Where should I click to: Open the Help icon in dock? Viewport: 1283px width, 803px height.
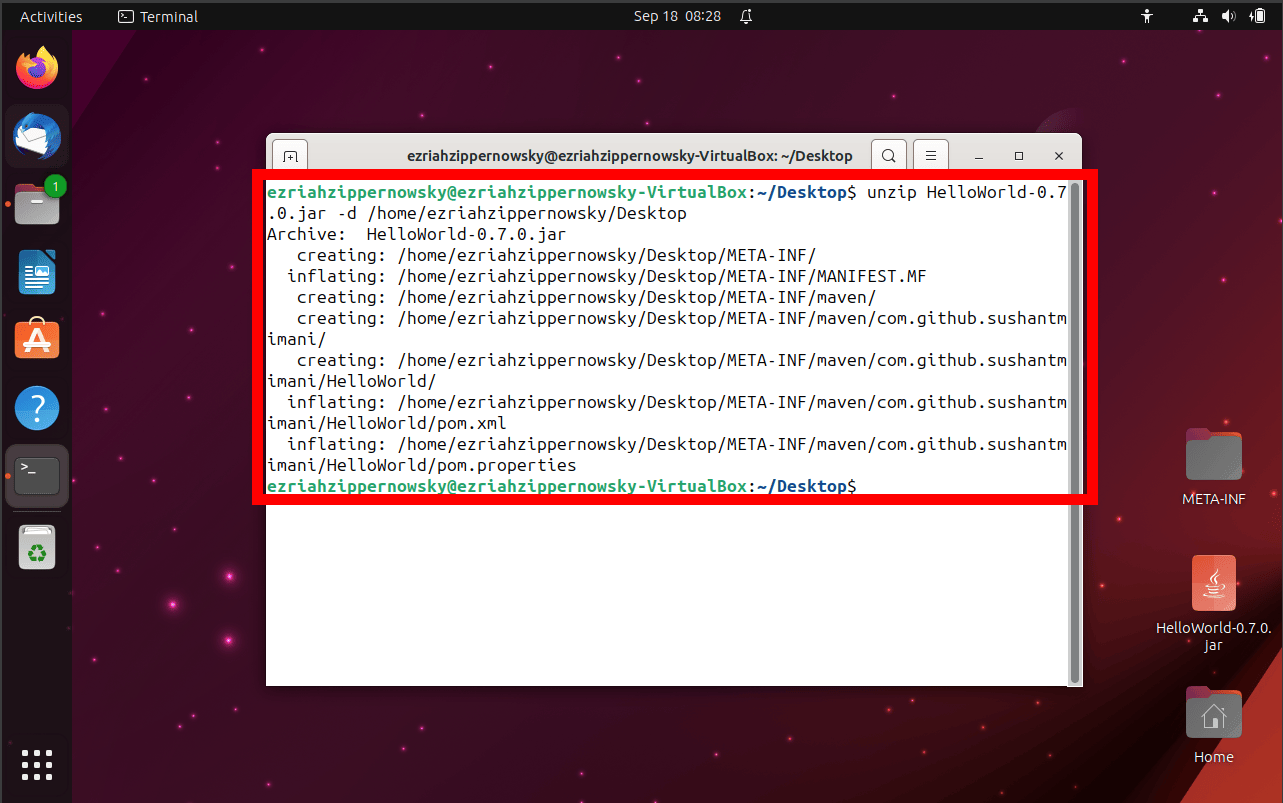(37, 408)
